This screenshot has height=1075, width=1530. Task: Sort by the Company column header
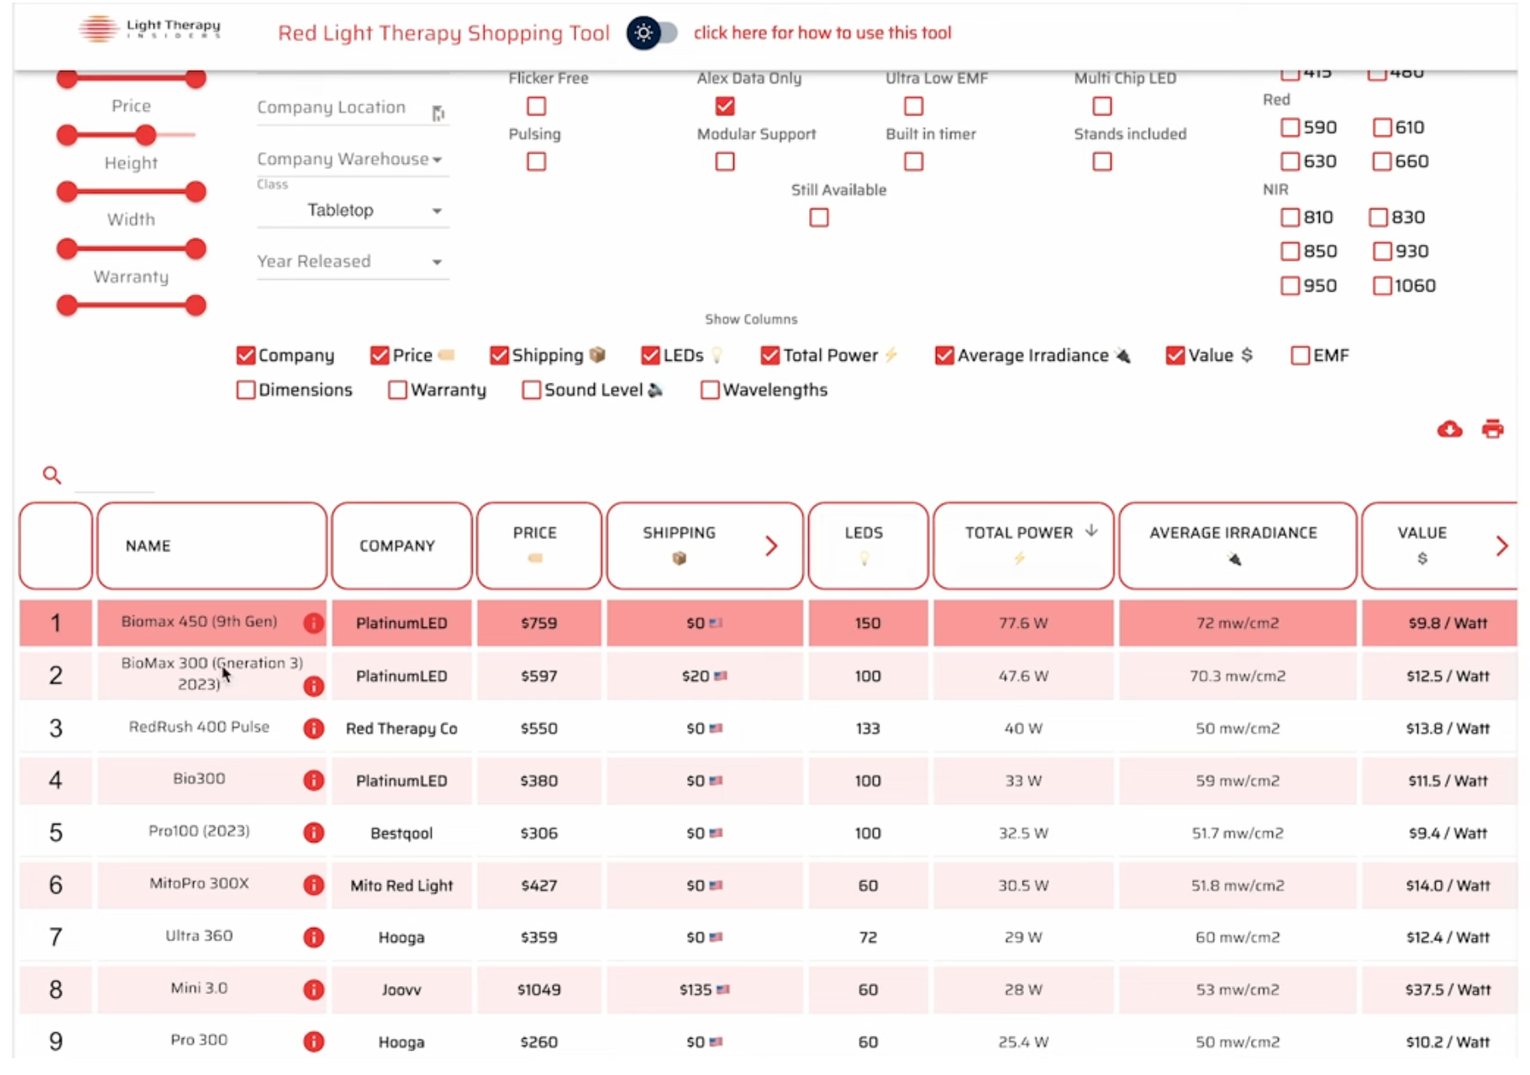click(401, 546)
